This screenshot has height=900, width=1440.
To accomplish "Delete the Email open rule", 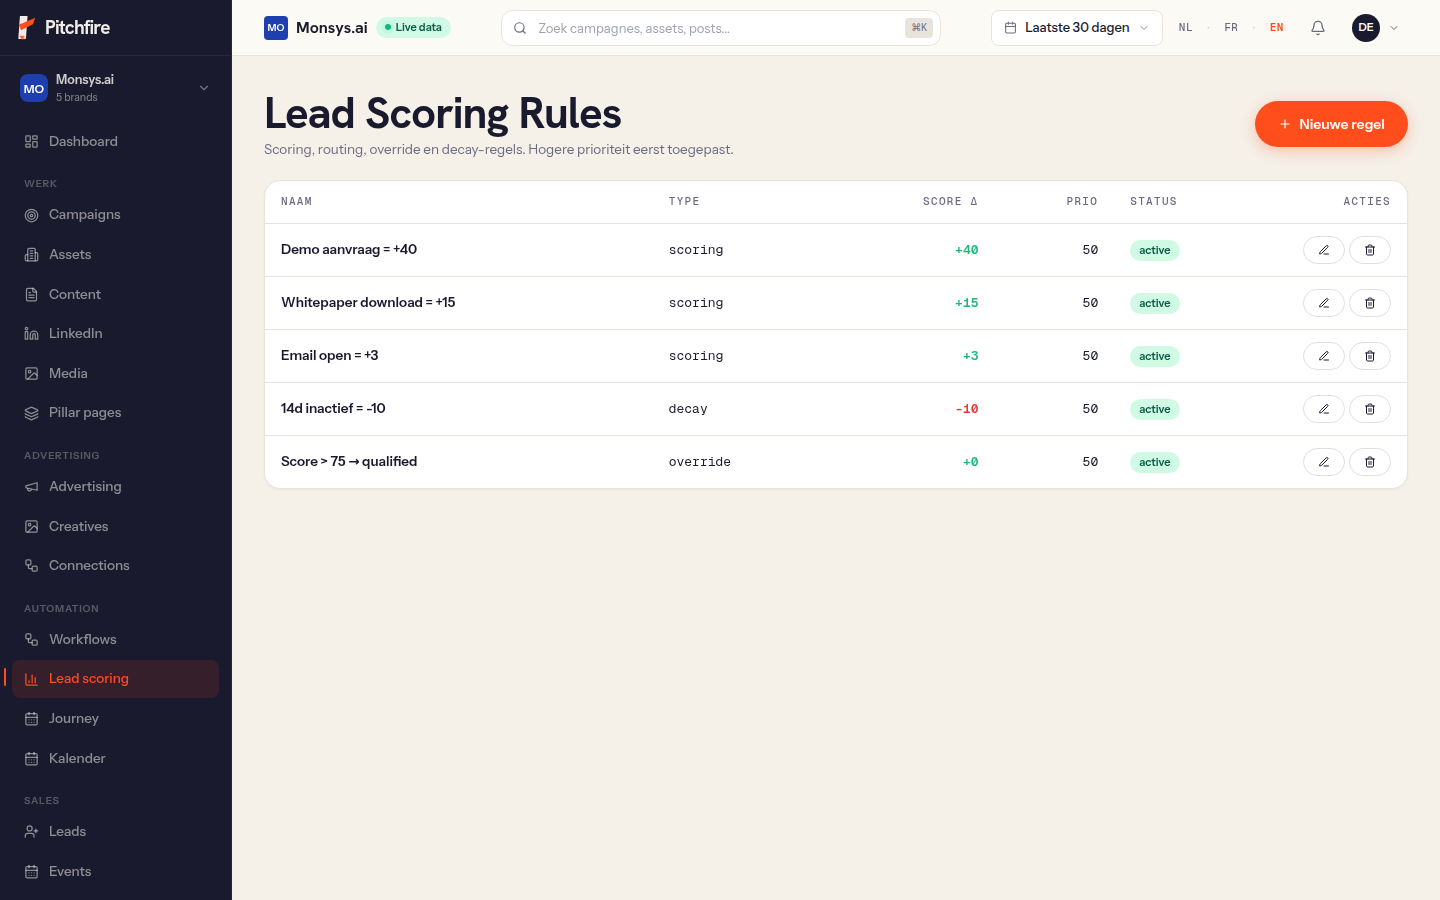I will click(1370, 356).
